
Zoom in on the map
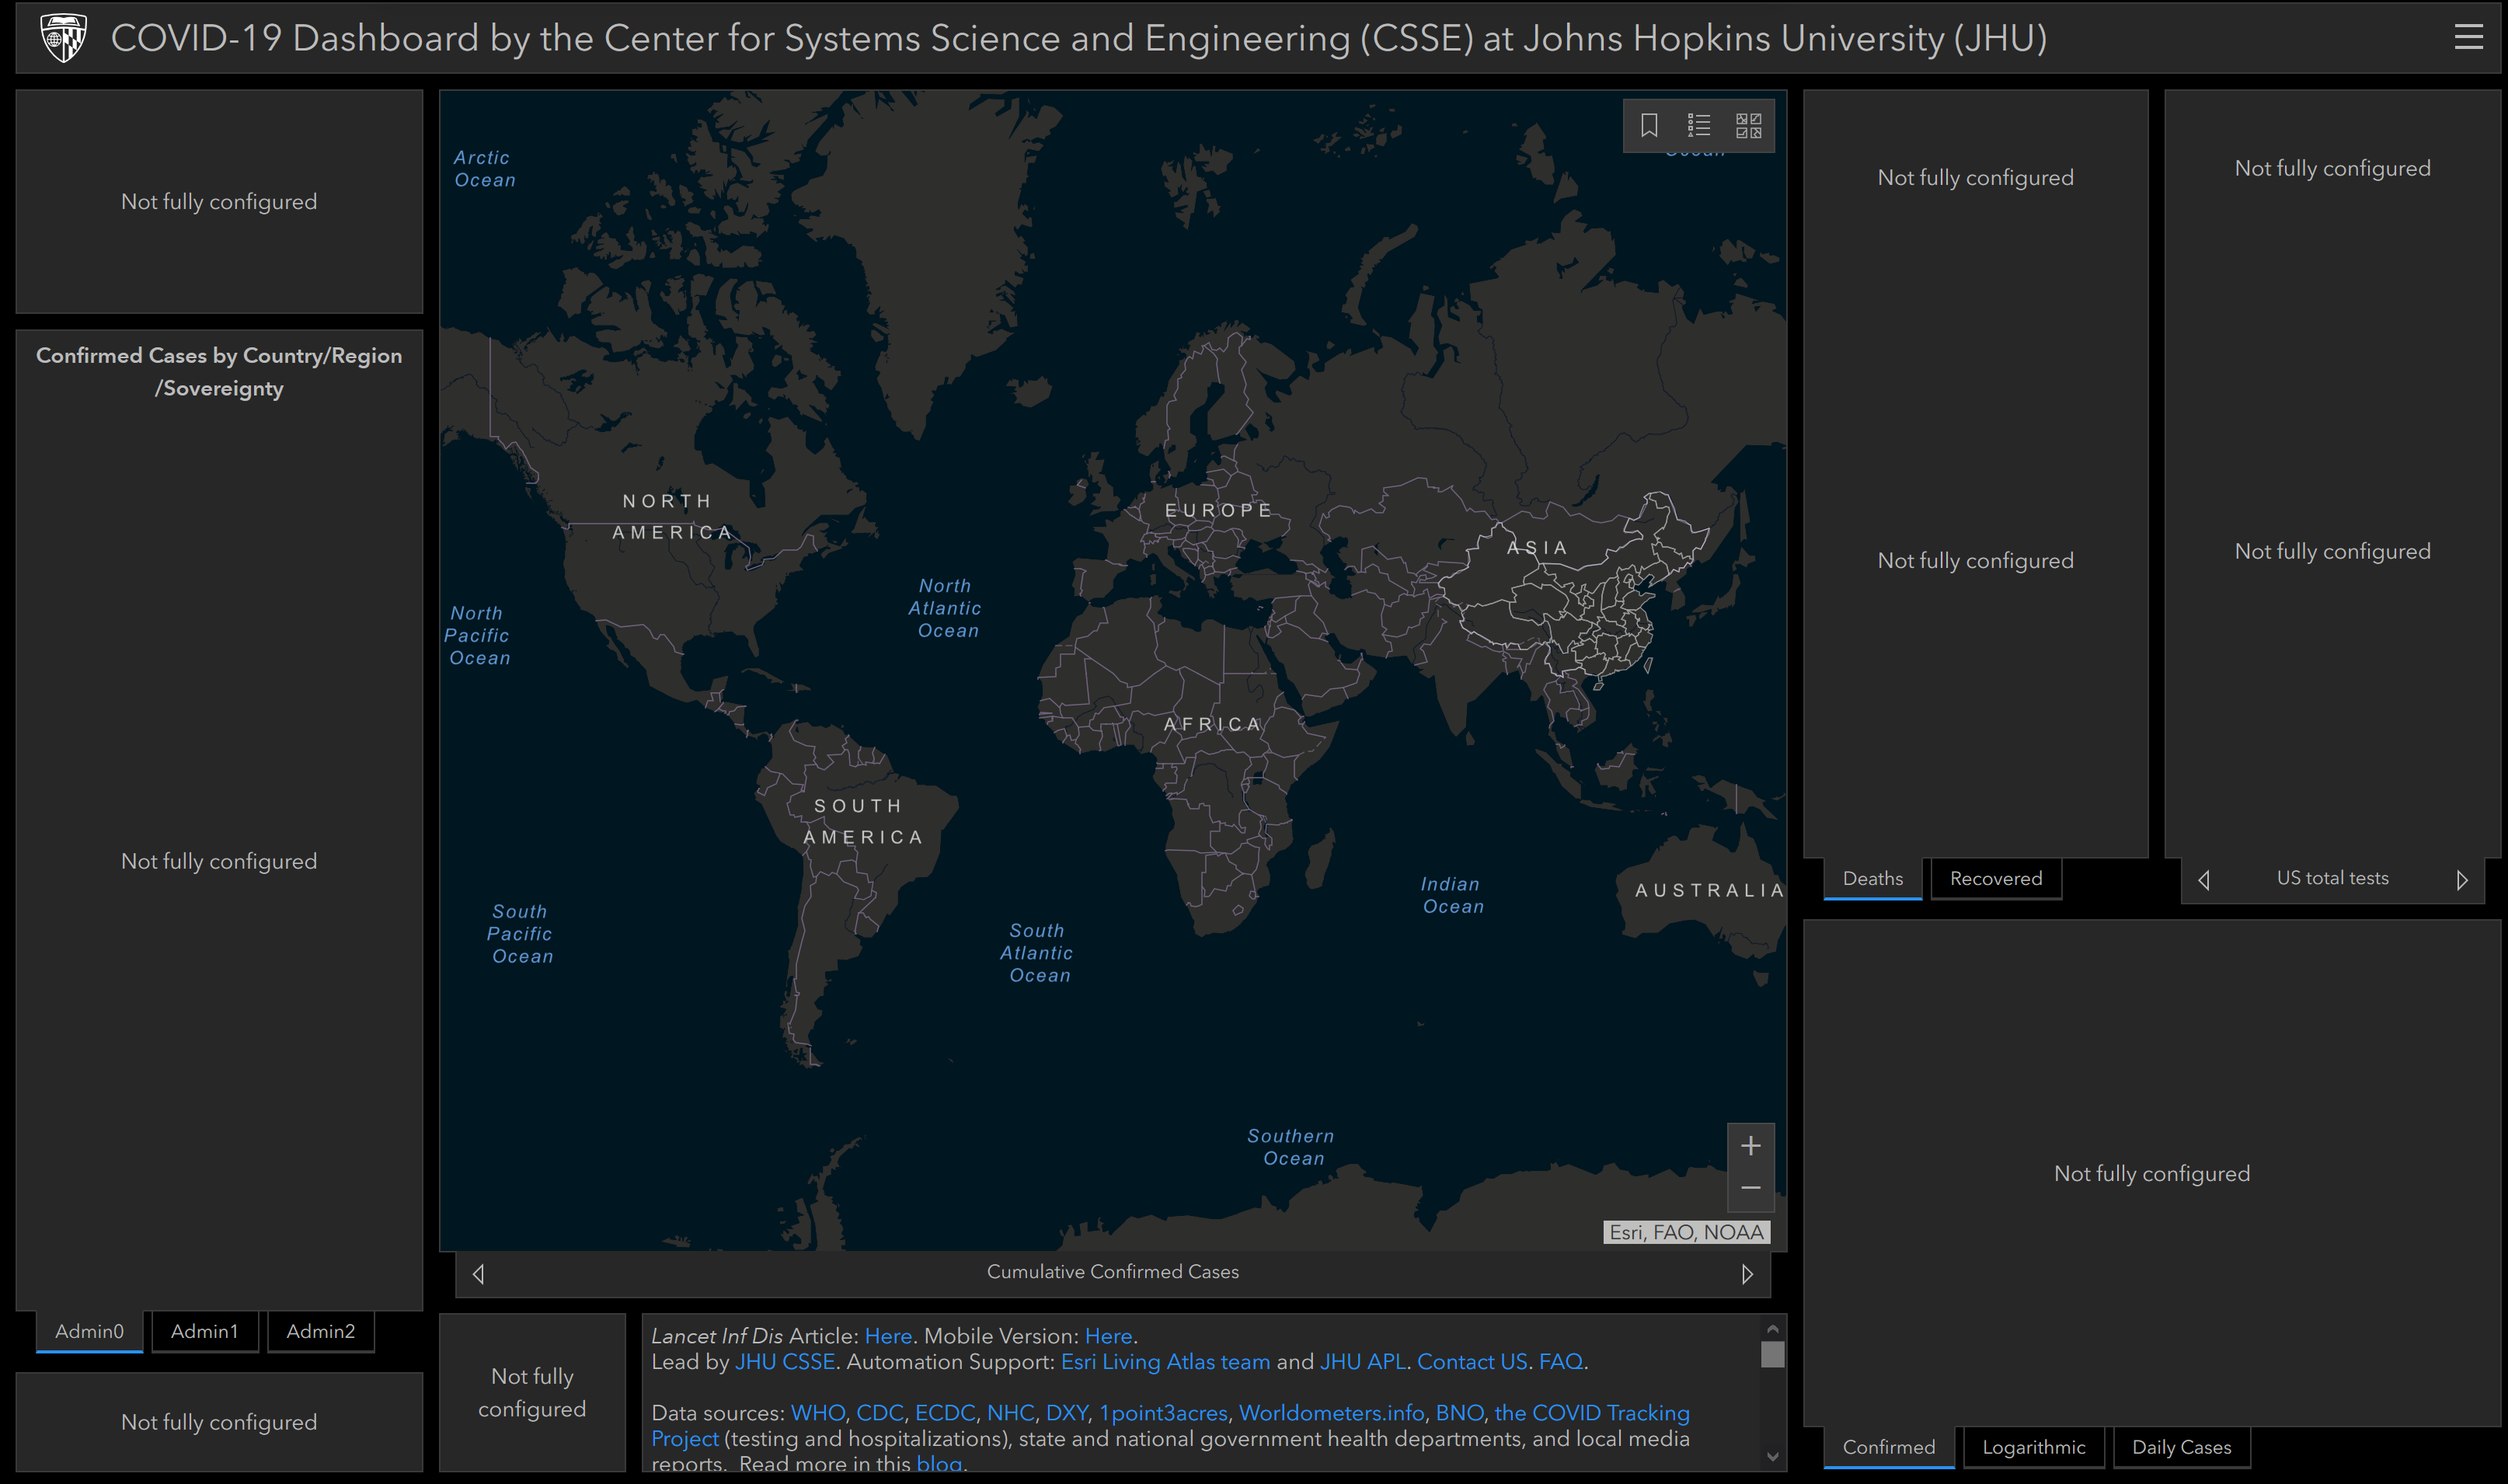1750,1146
